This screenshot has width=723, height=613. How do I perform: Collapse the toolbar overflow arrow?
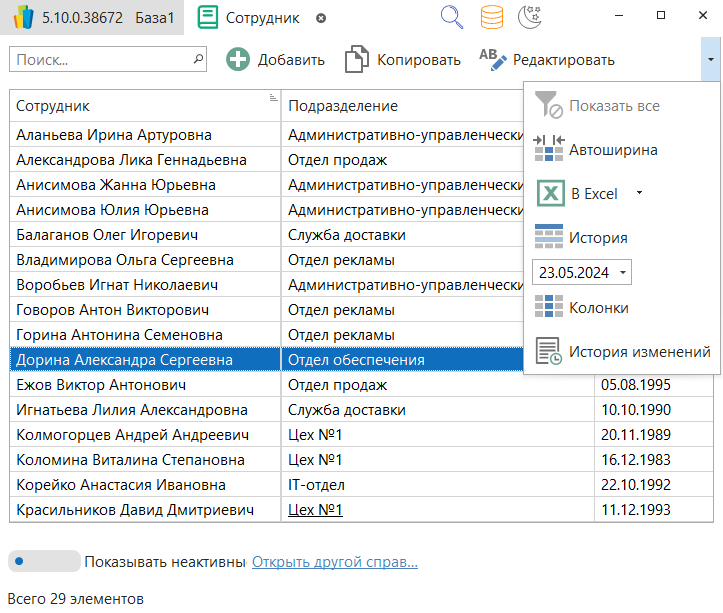[x=710, y=60]
